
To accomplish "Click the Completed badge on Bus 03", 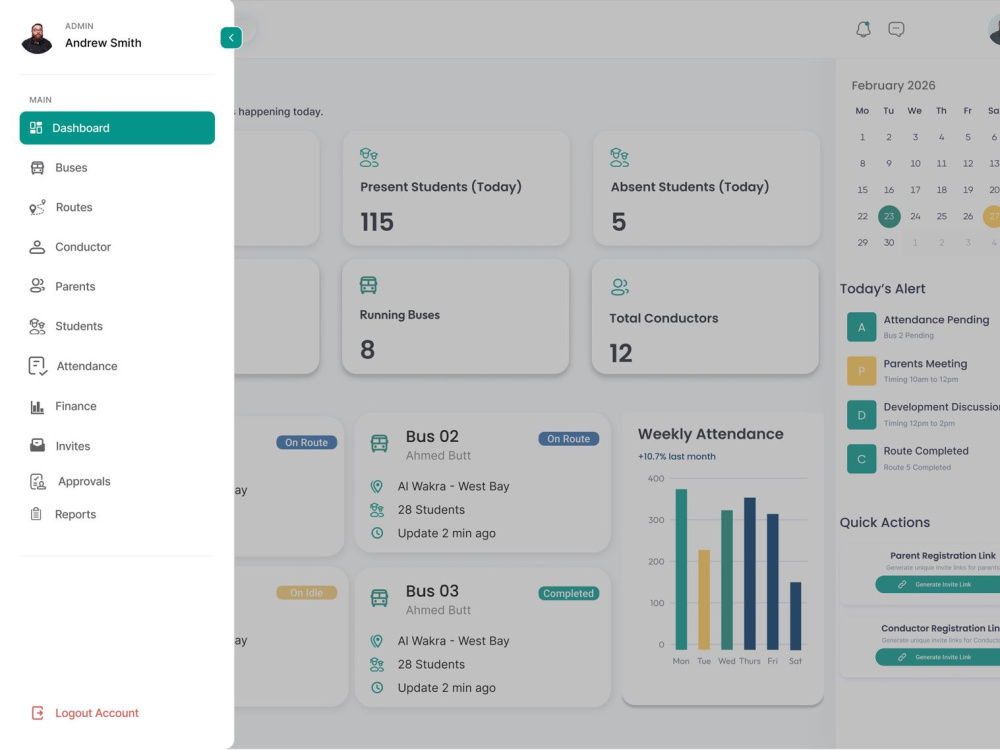I will [568, 593].
